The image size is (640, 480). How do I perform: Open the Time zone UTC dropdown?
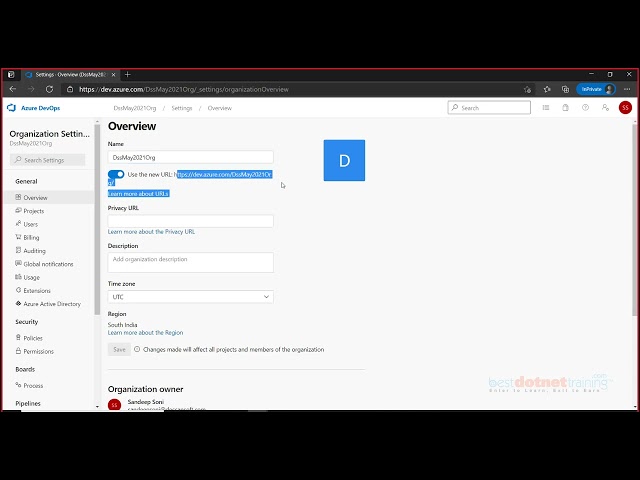pyautogui.click(x=191, y=297)
